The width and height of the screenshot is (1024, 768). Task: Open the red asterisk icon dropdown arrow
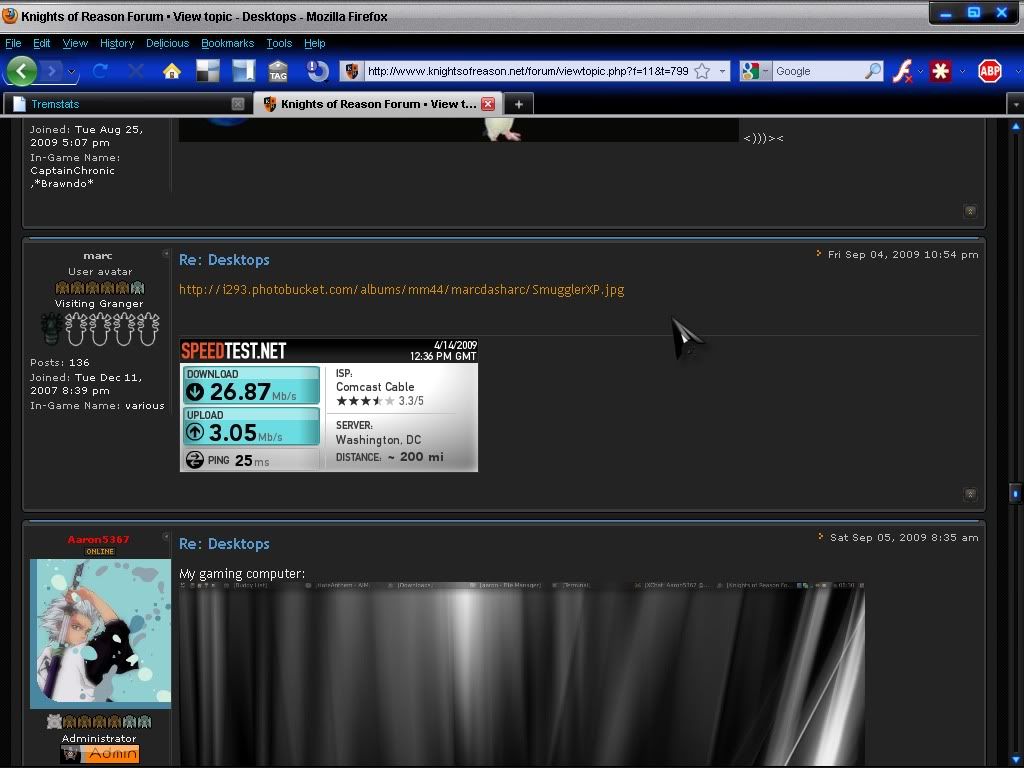coord(961,71)
